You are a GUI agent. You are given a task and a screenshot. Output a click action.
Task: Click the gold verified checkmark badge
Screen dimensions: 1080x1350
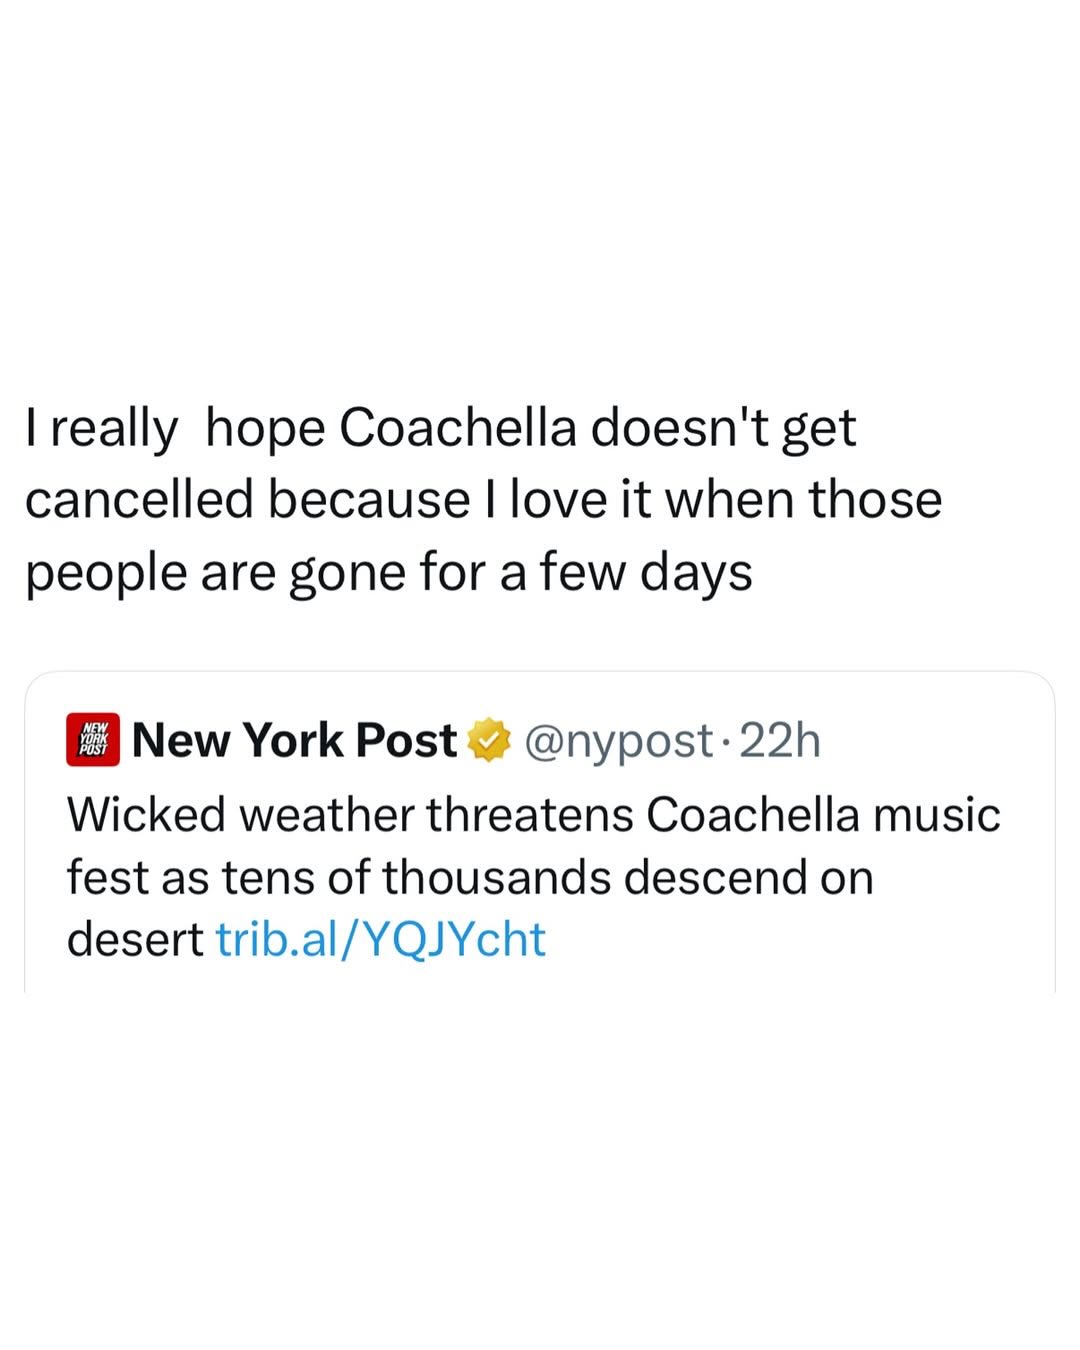coord(489,740)
